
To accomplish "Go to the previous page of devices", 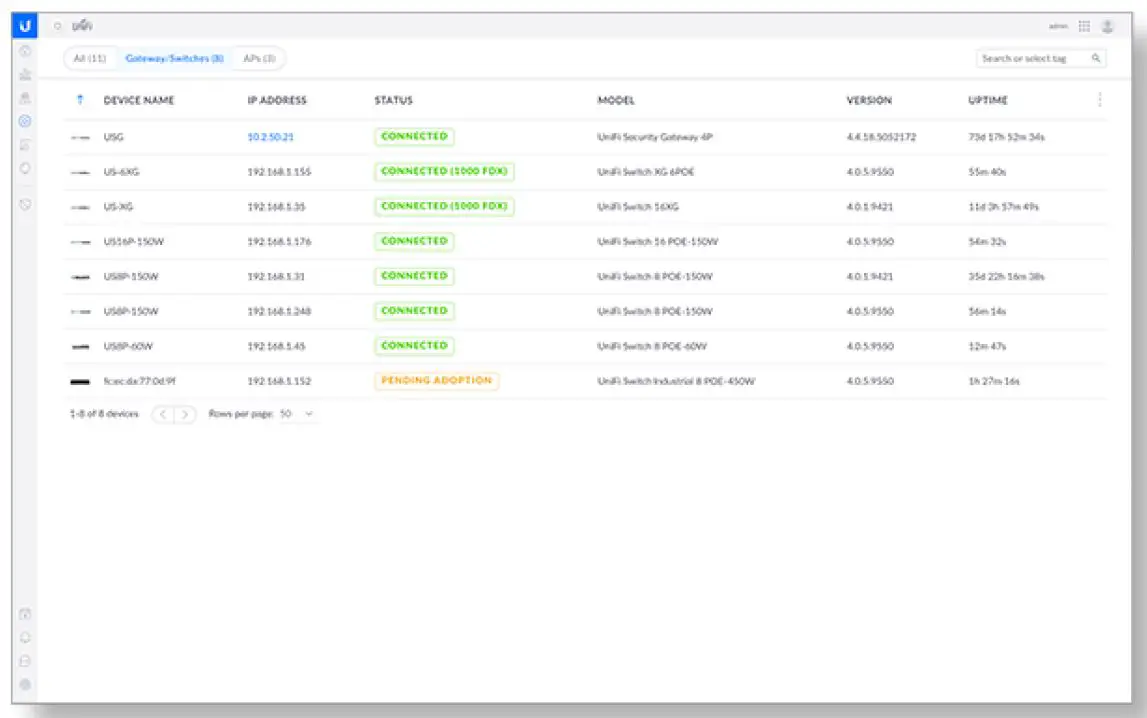I will click(163, 415).
